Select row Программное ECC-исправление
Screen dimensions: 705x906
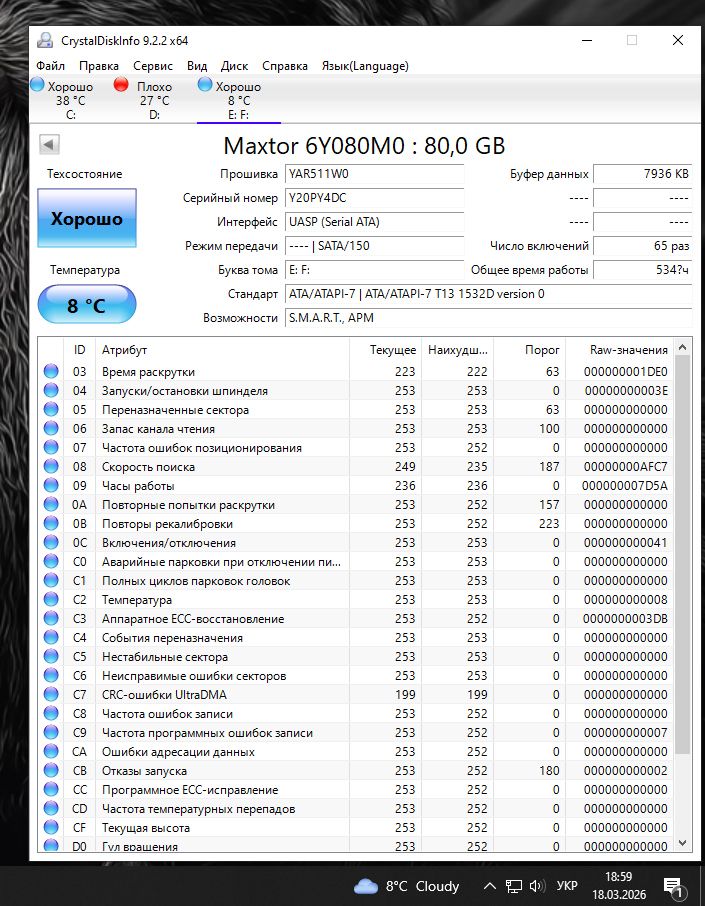coord(355,789)
